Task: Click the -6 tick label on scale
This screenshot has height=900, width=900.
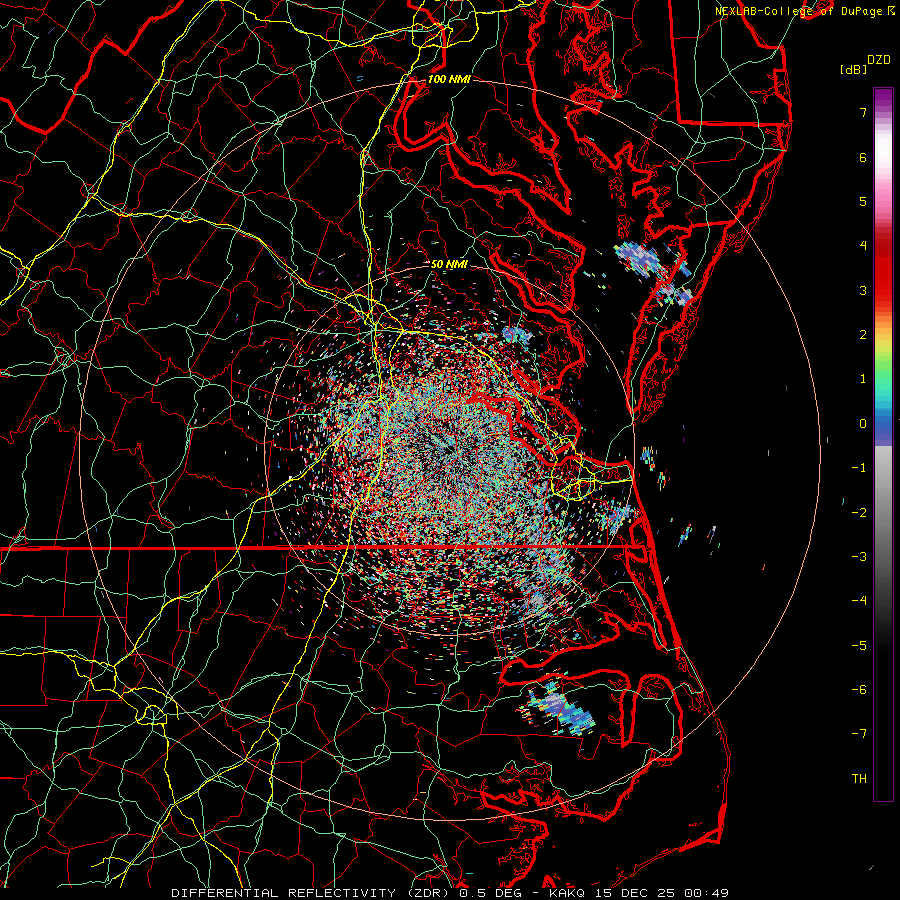Action: click(x=859, y=690)
